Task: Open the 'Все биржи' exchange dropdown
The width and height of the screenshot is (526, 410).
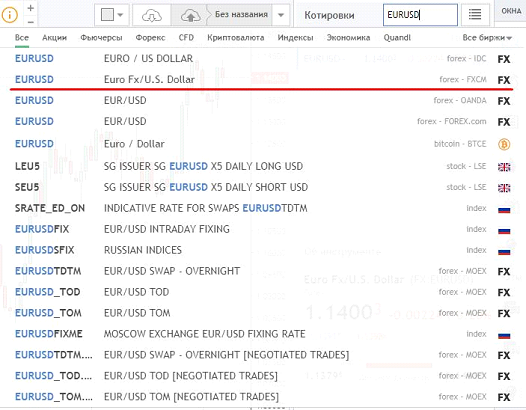Action: tap(487, 38)
